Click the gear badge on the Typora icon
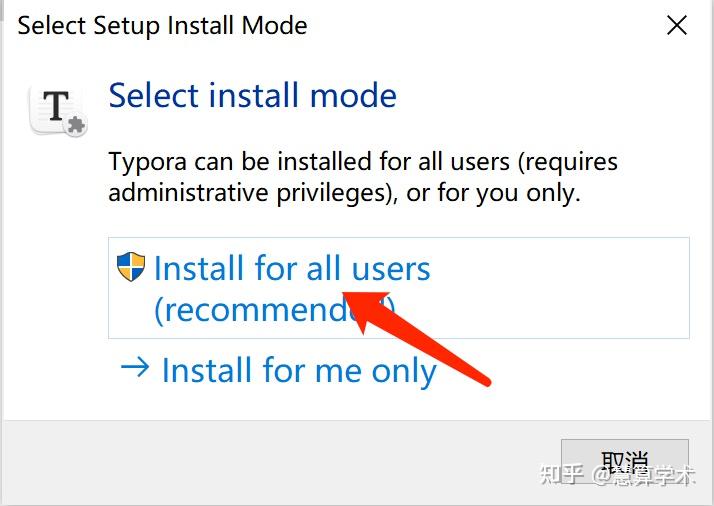Screen dimensions: 714x506 coord(76,125)
